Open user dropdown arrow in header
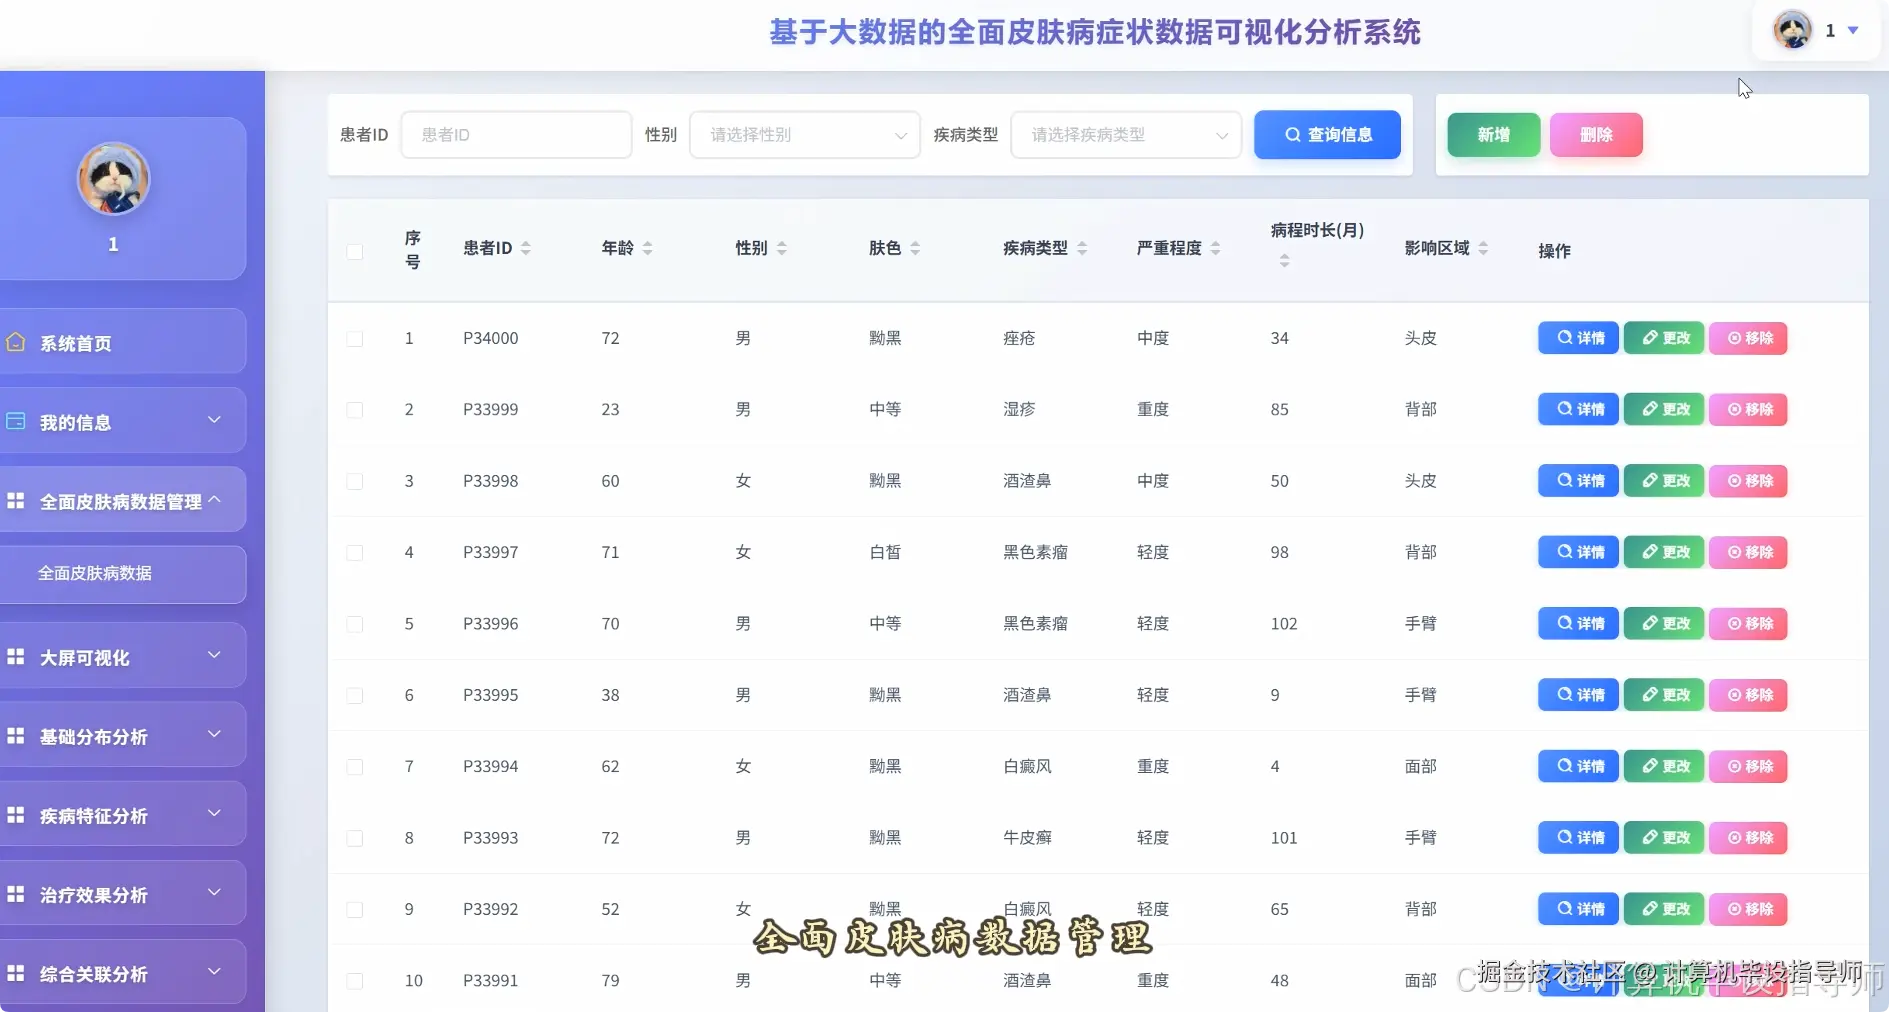Image resolution: width=1889 pixels, height=1012 pixels. (x=1853, y=30)
